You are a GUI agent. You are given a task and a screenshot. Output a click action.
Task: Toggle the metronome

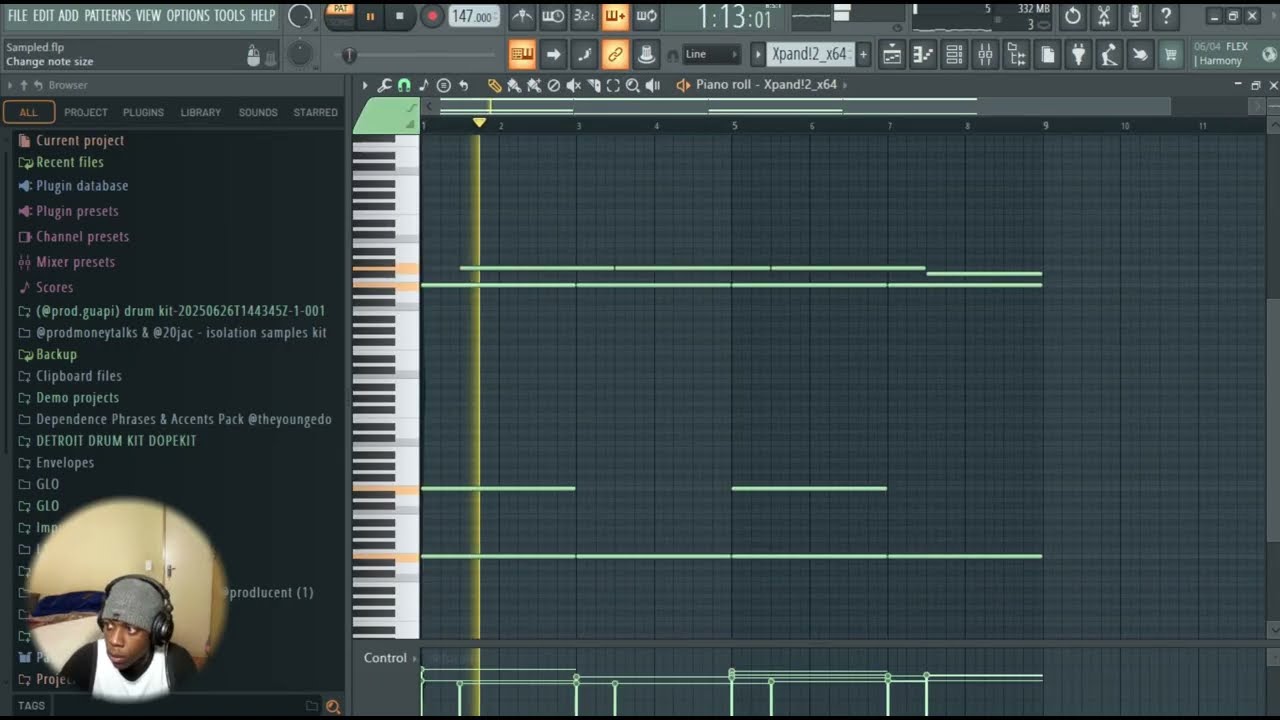(x=522, y=16)
